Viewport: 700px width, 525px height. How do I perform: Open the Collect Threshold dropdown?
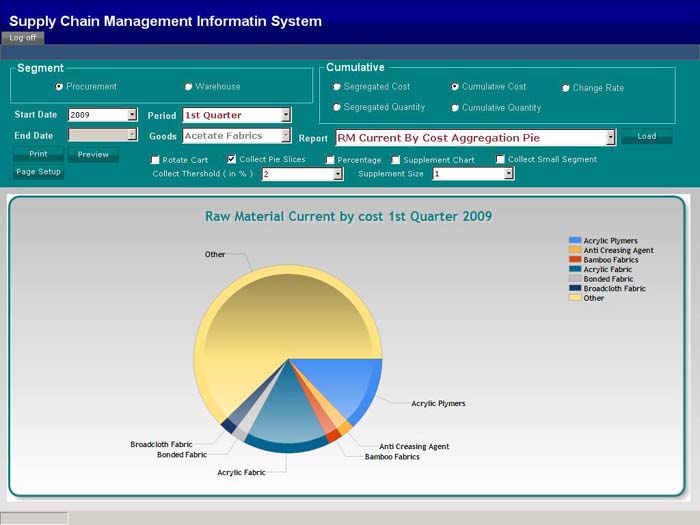[338, 174]
